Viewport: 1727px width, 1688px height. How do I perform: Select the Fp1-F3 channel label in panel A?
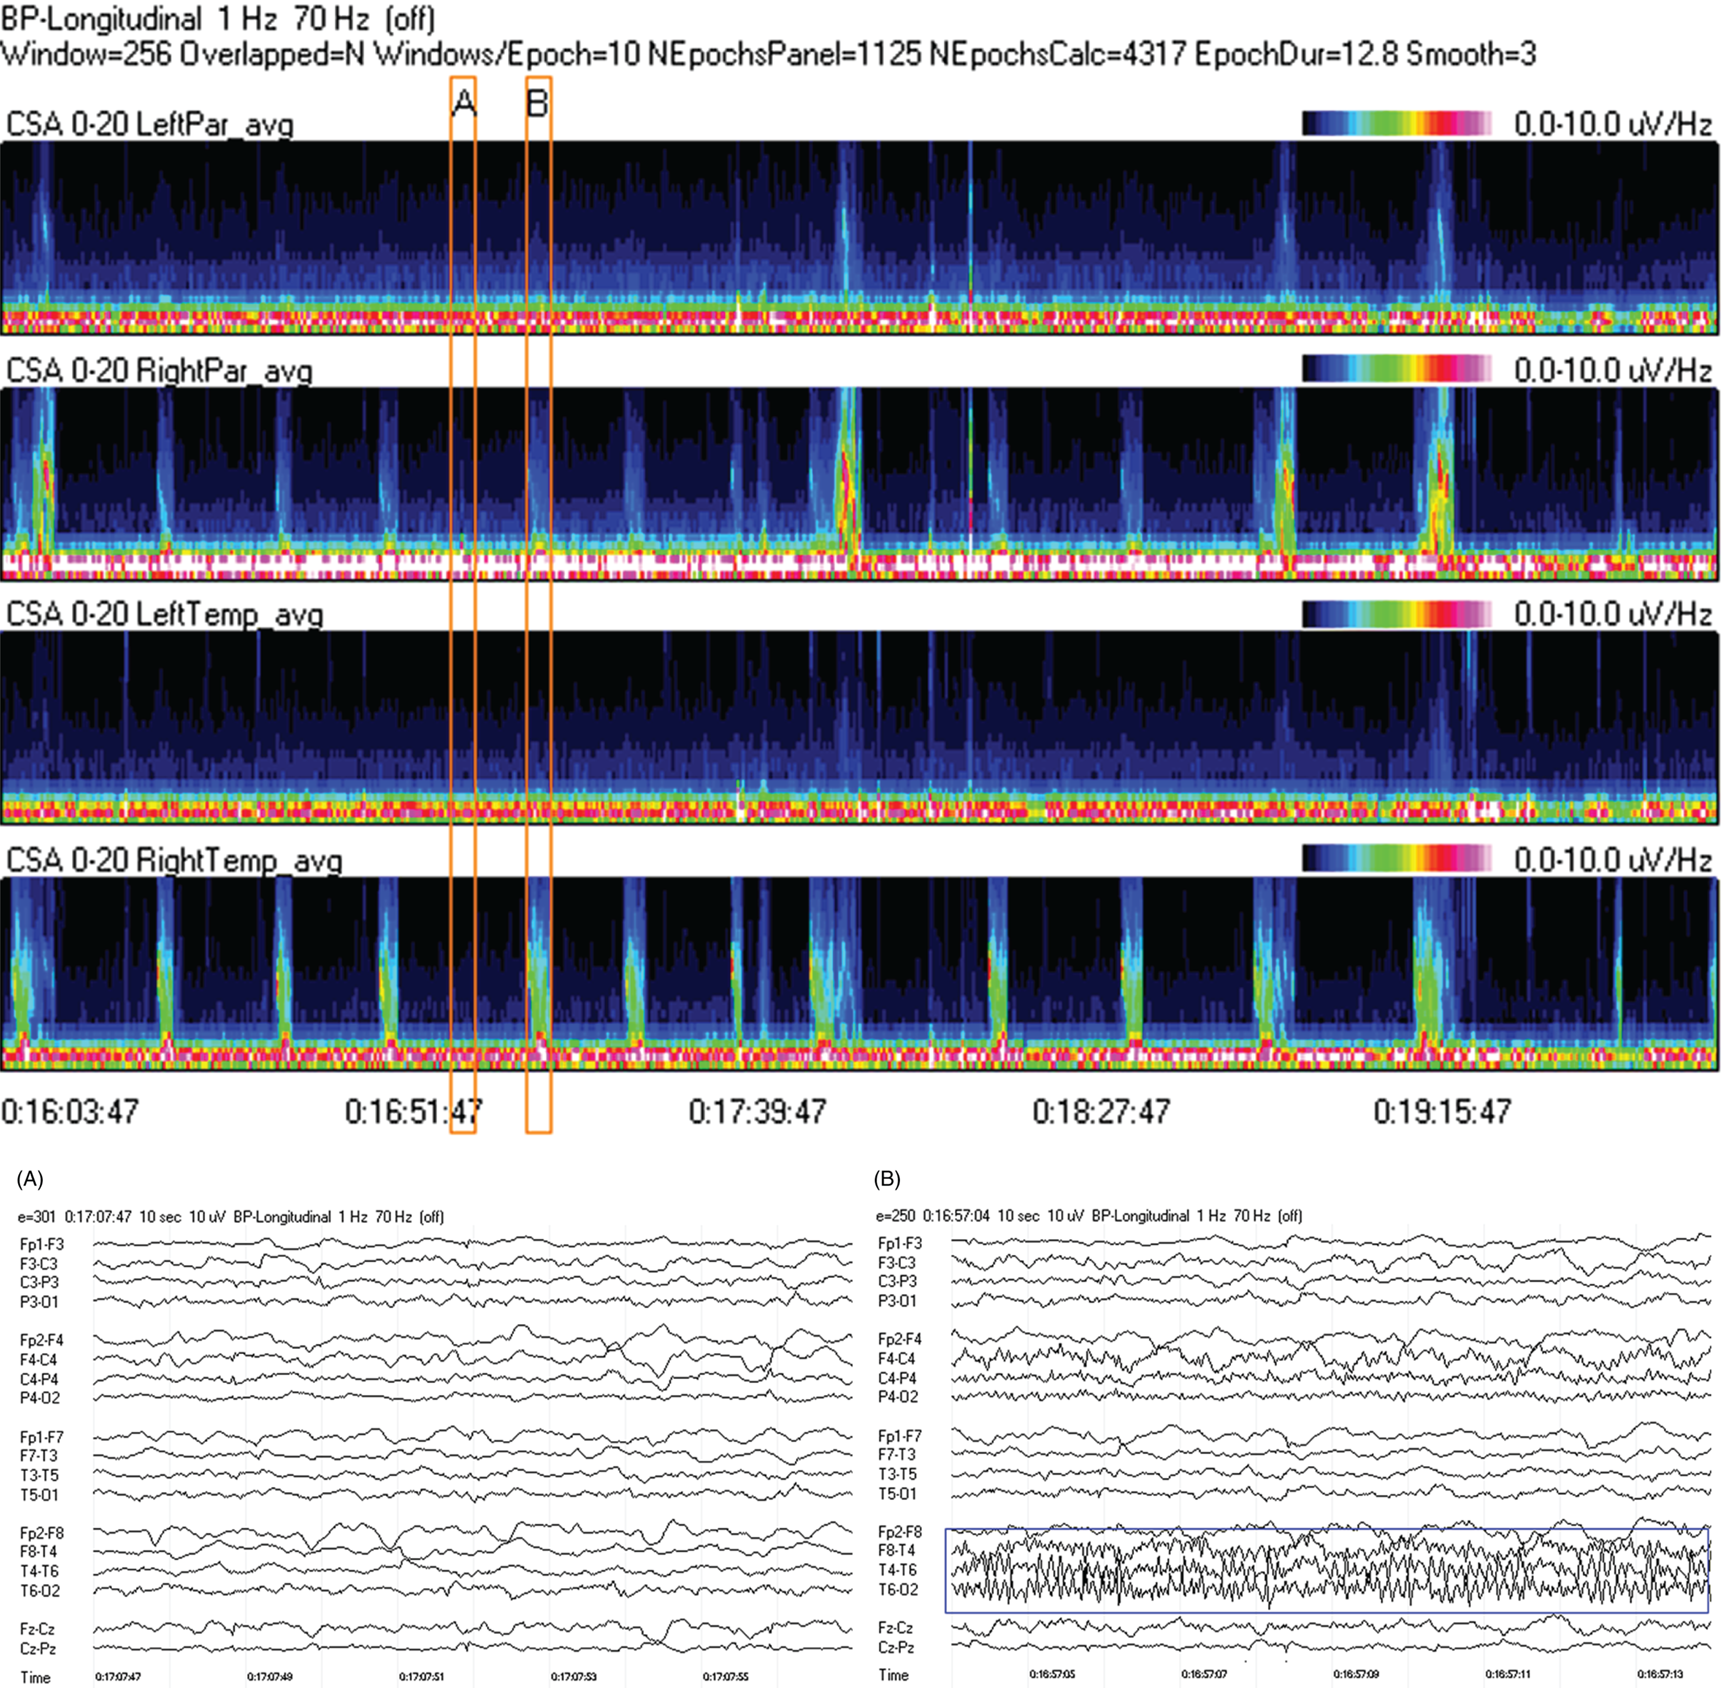(x=41, y=1244)
